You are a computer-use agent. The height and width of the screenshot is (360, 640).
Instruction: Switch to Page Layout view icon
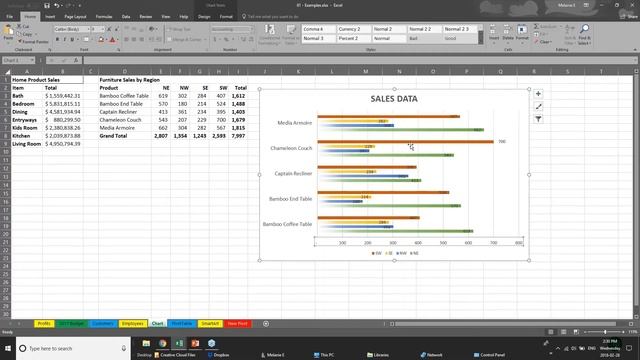(563, 332)
